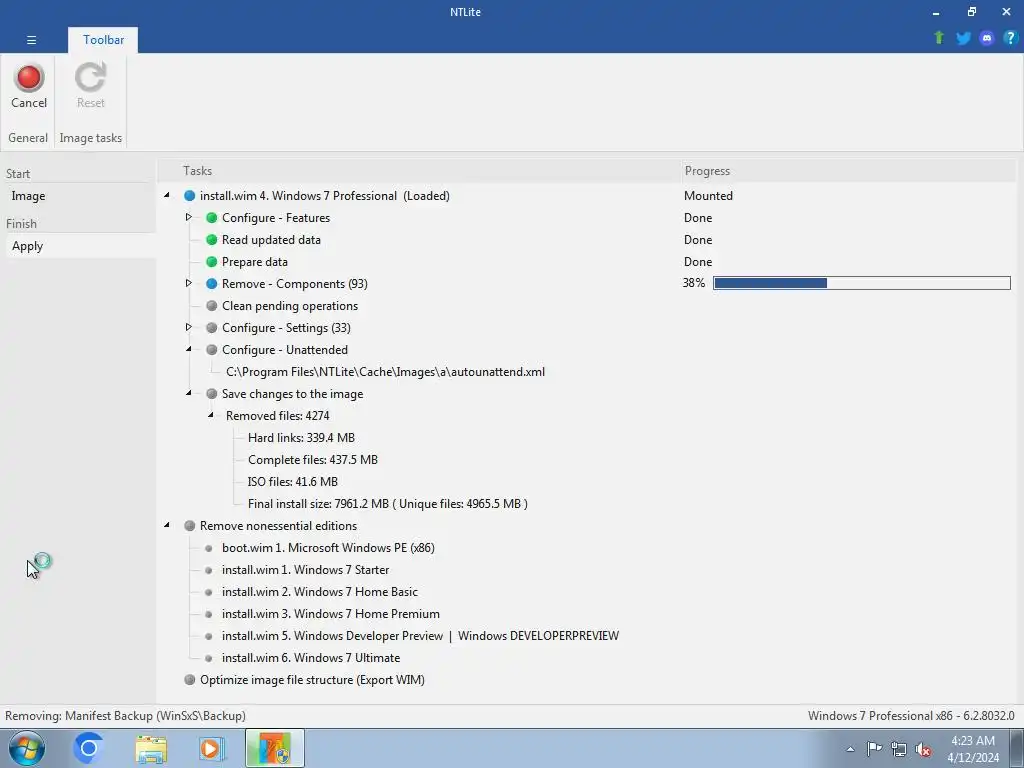Open the Twitter bird icon
Viewport: 1024px width, 768px height.
[963, 38]
